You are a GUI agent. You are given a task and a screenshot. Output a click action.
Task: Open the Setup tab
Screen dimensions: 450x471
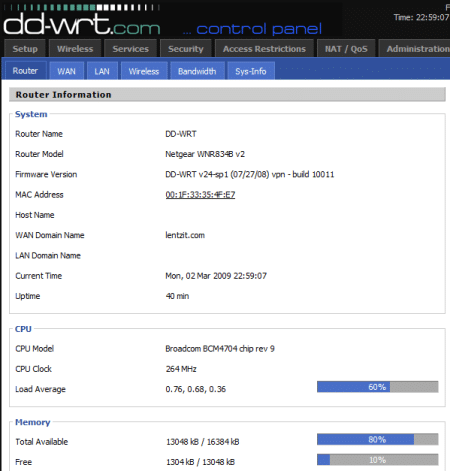pyautogui.click(x=25, y=49)
